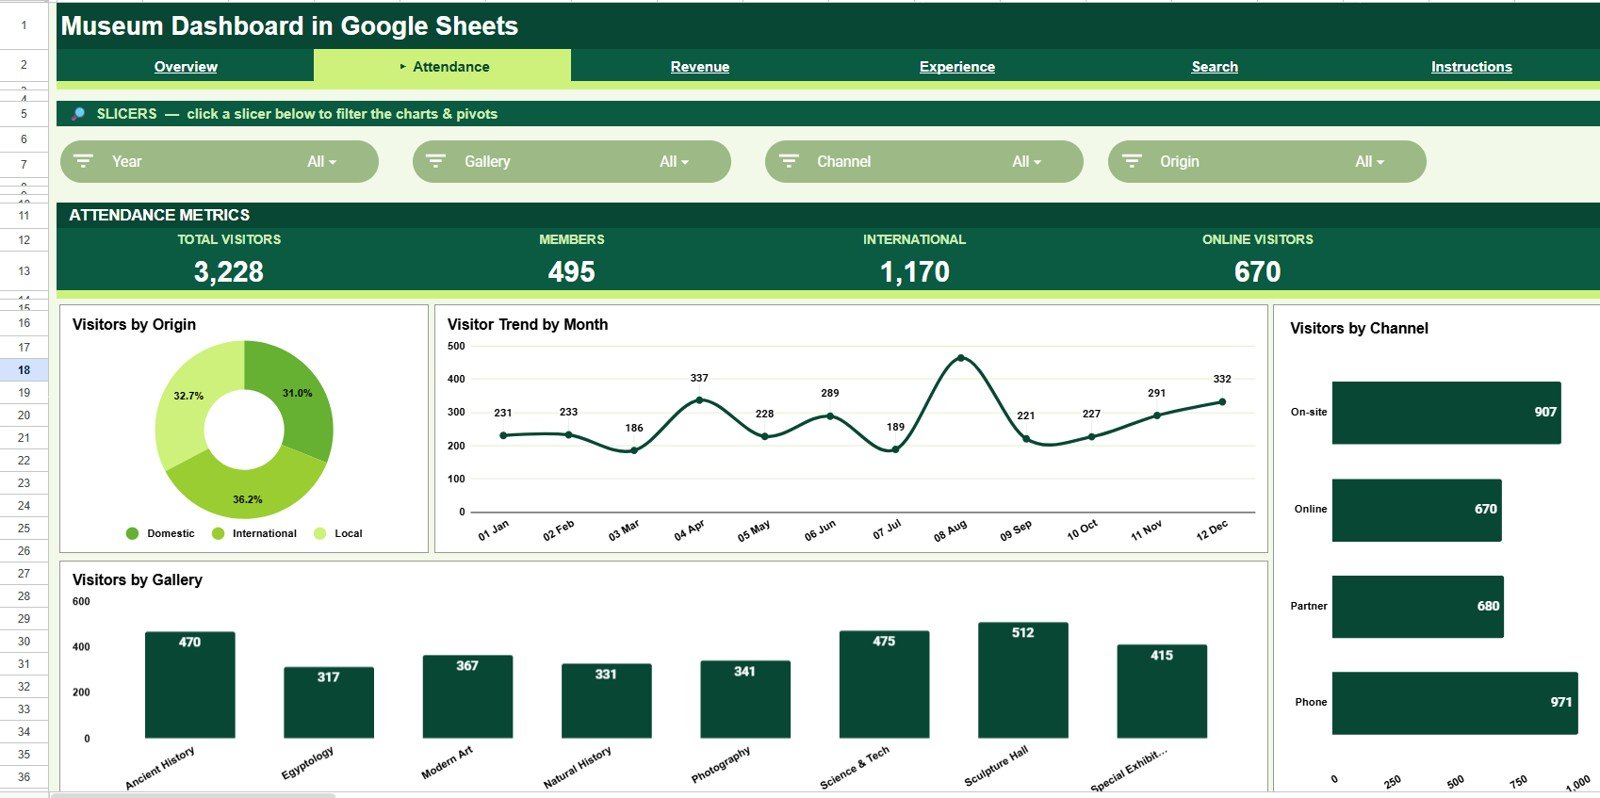This screenshot has height=798, width=1600.
Task: Click the magnifier icon beside SLICERS
Action: pos(78,114)
